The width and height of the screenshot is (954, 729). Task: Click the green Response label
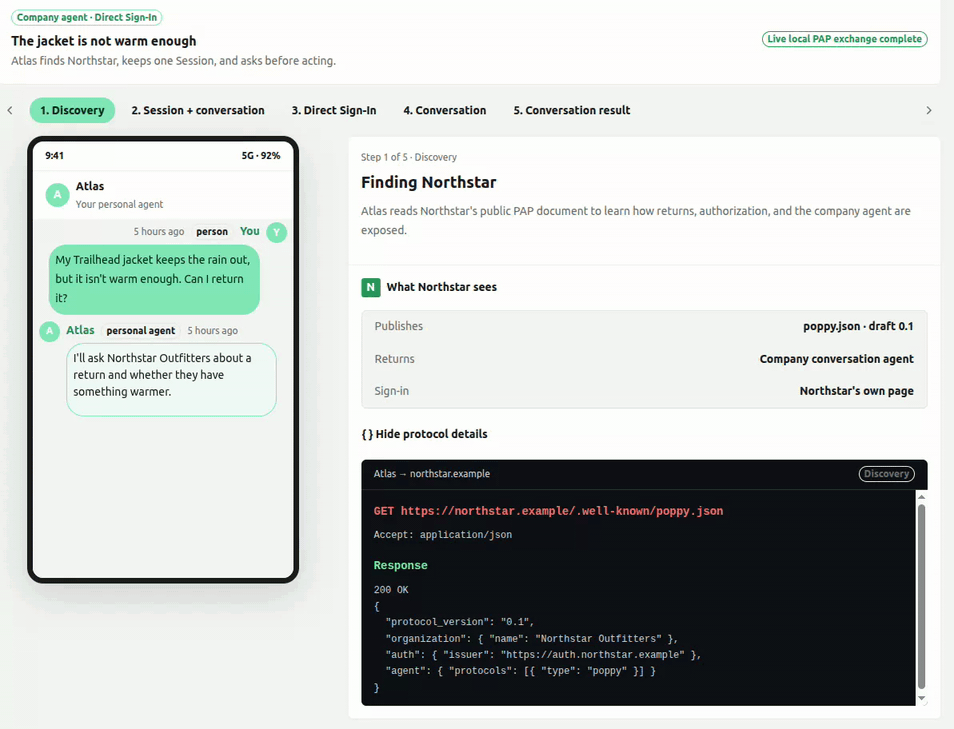400,565
